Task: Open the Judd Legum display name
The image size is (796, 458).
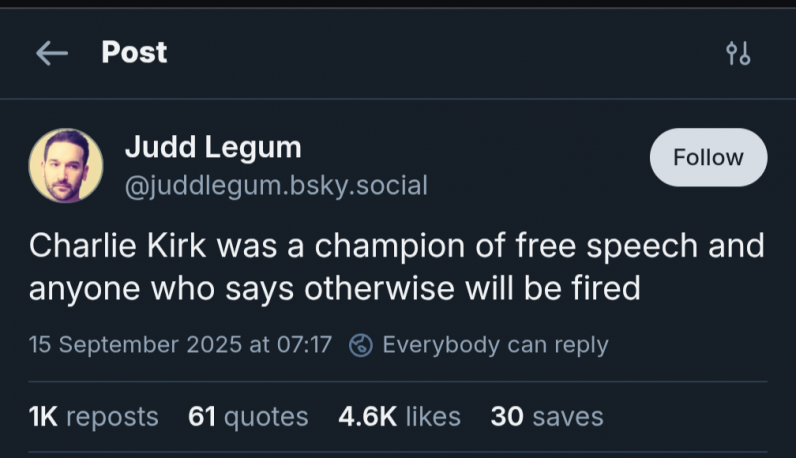Action: (212, 148)
